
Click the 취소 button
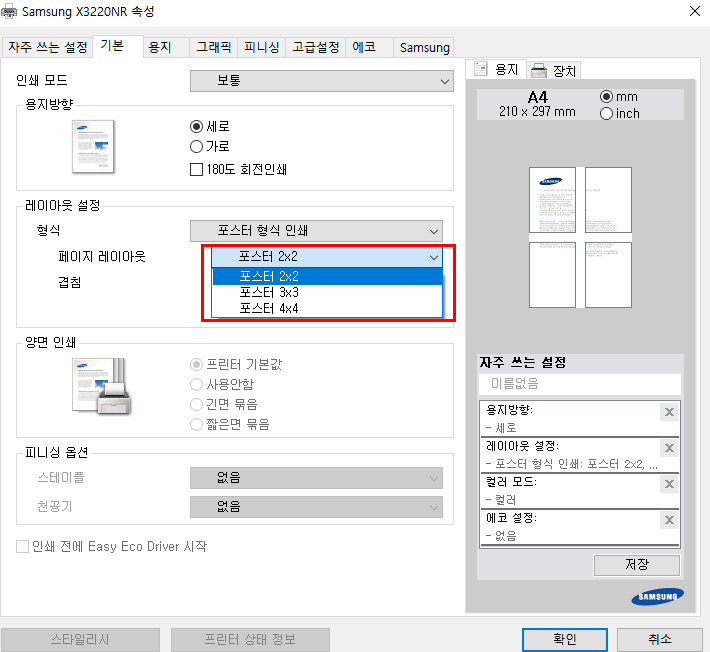click(x=659, y=640)
